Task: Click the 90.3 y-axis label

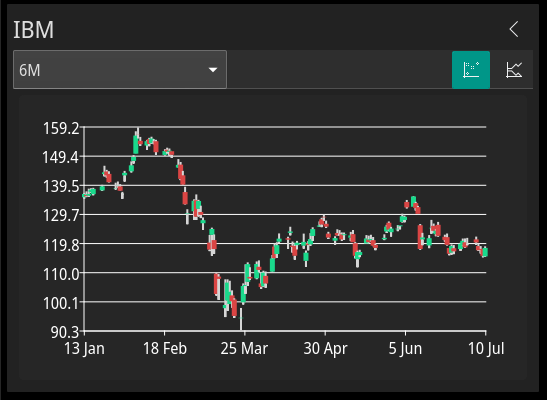Action: (x=65, y=332)
